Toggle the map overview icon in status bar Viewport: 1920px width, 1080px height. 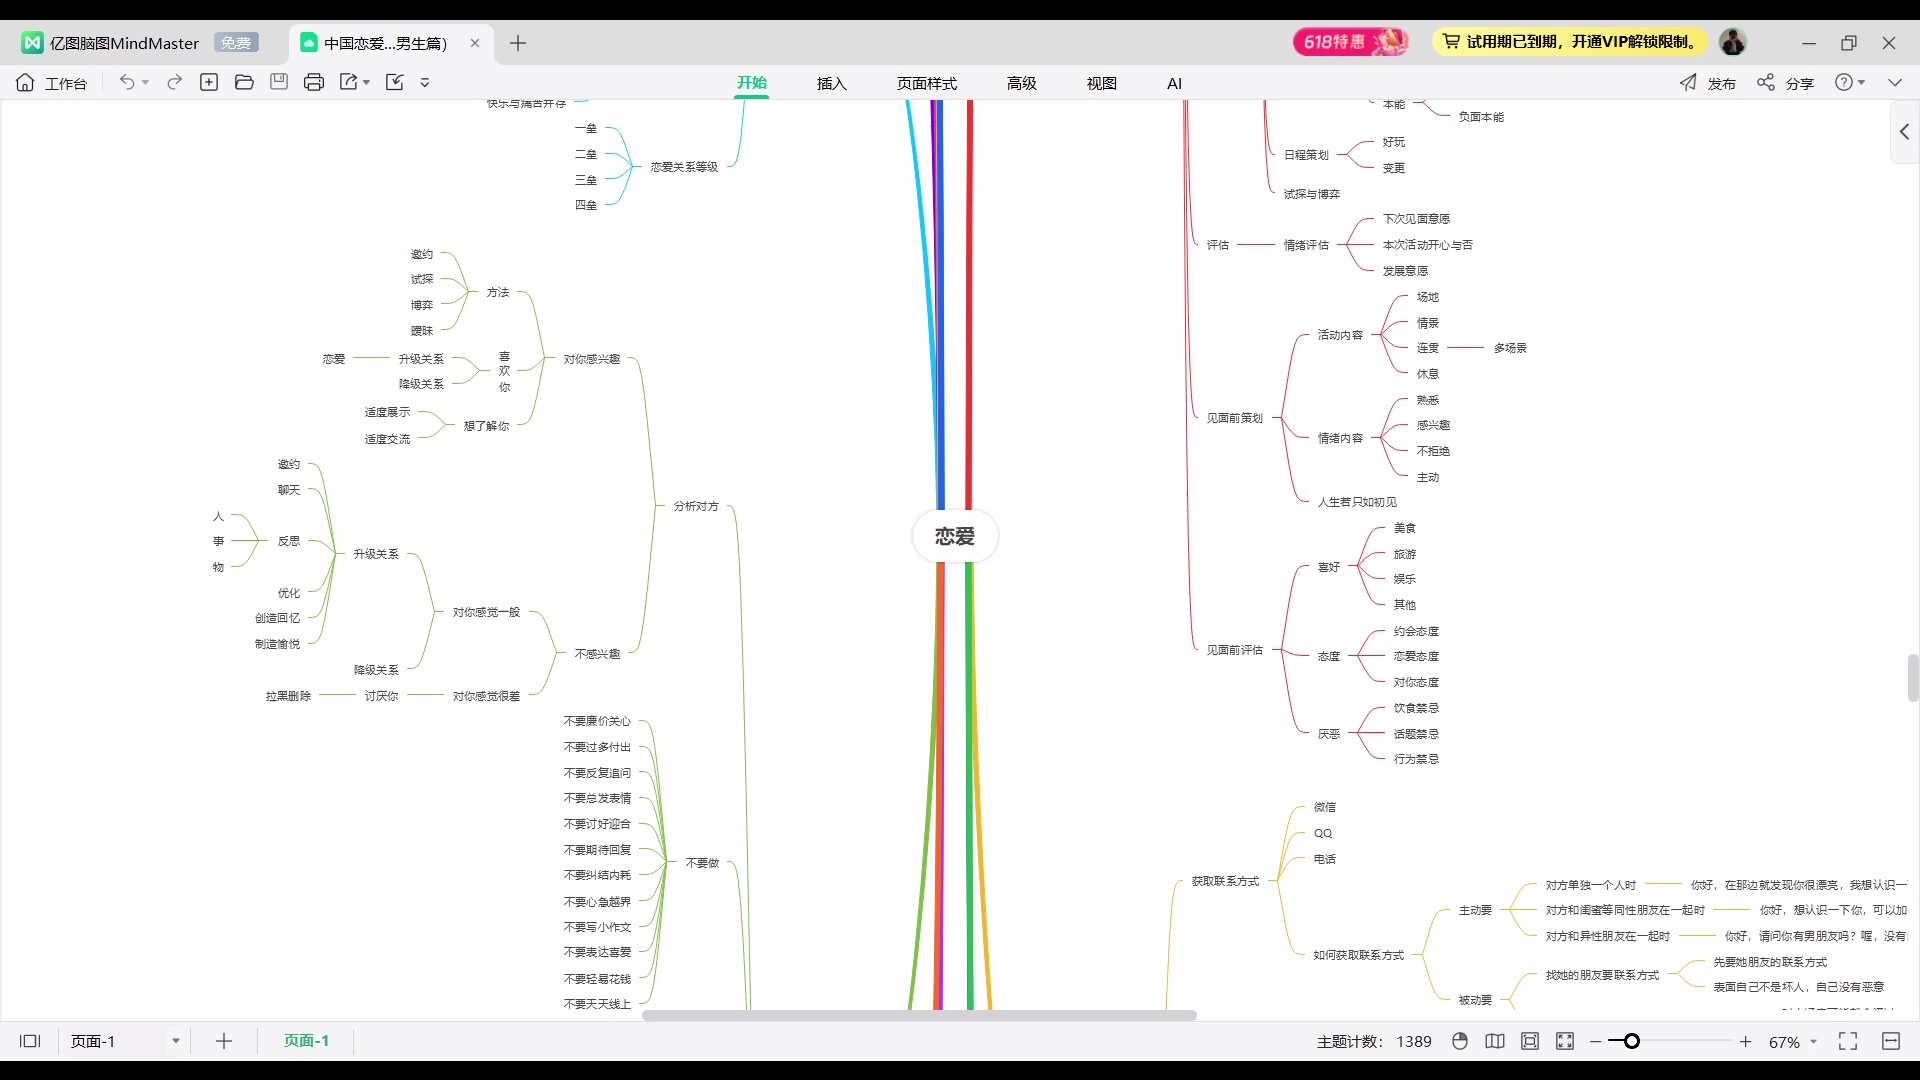coord(1495,1041)
